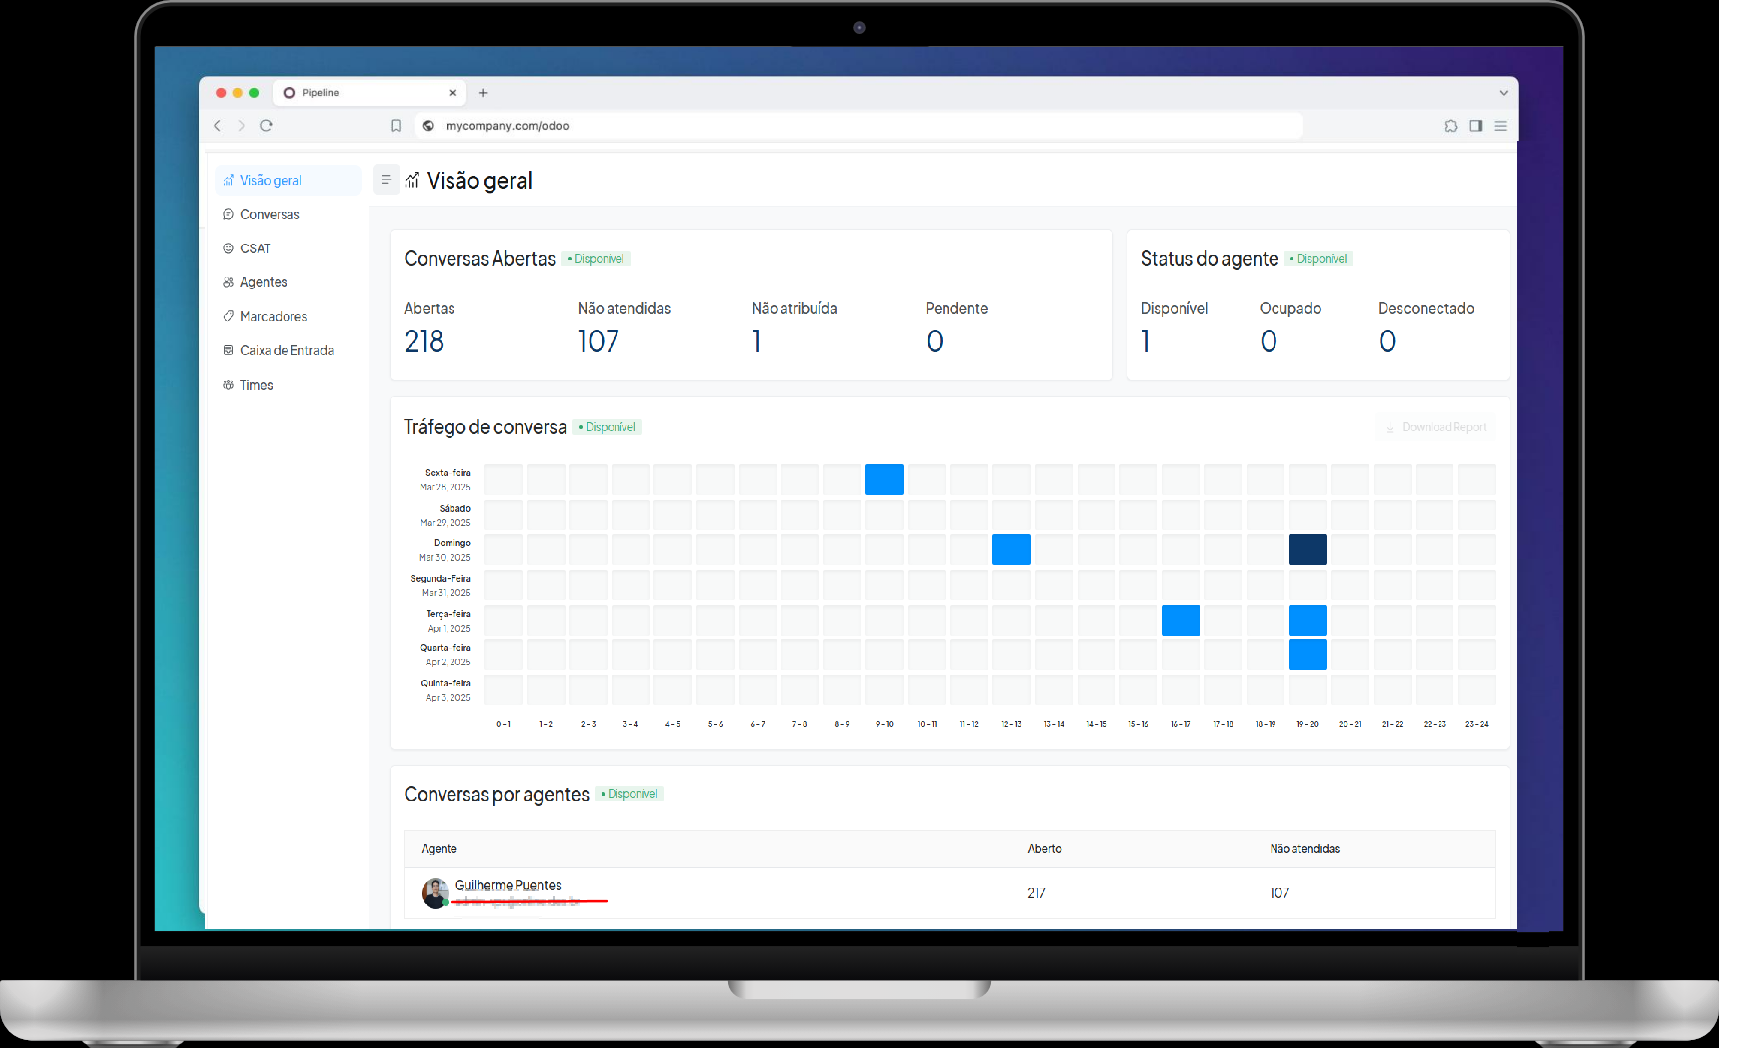The image size is (1760, 1048).
Task: Open Caixa de Entrada inbox icon
Action: [229, 350]
